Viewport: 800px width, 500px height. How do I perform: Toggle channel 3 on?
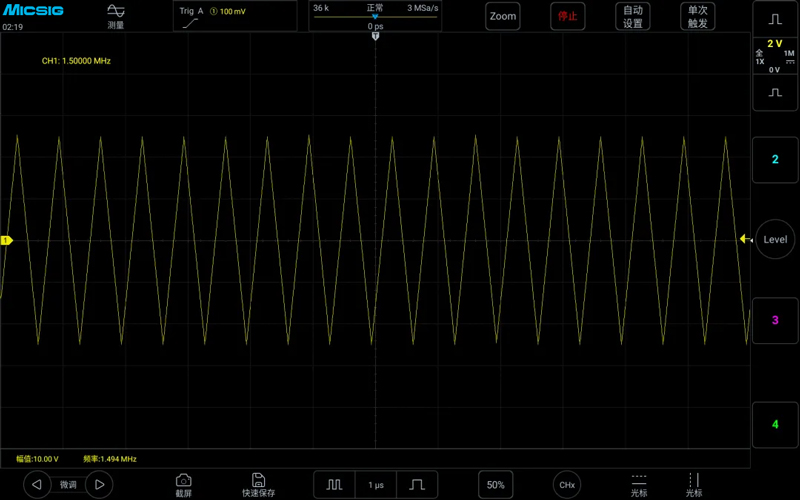(x=775, y=320)
